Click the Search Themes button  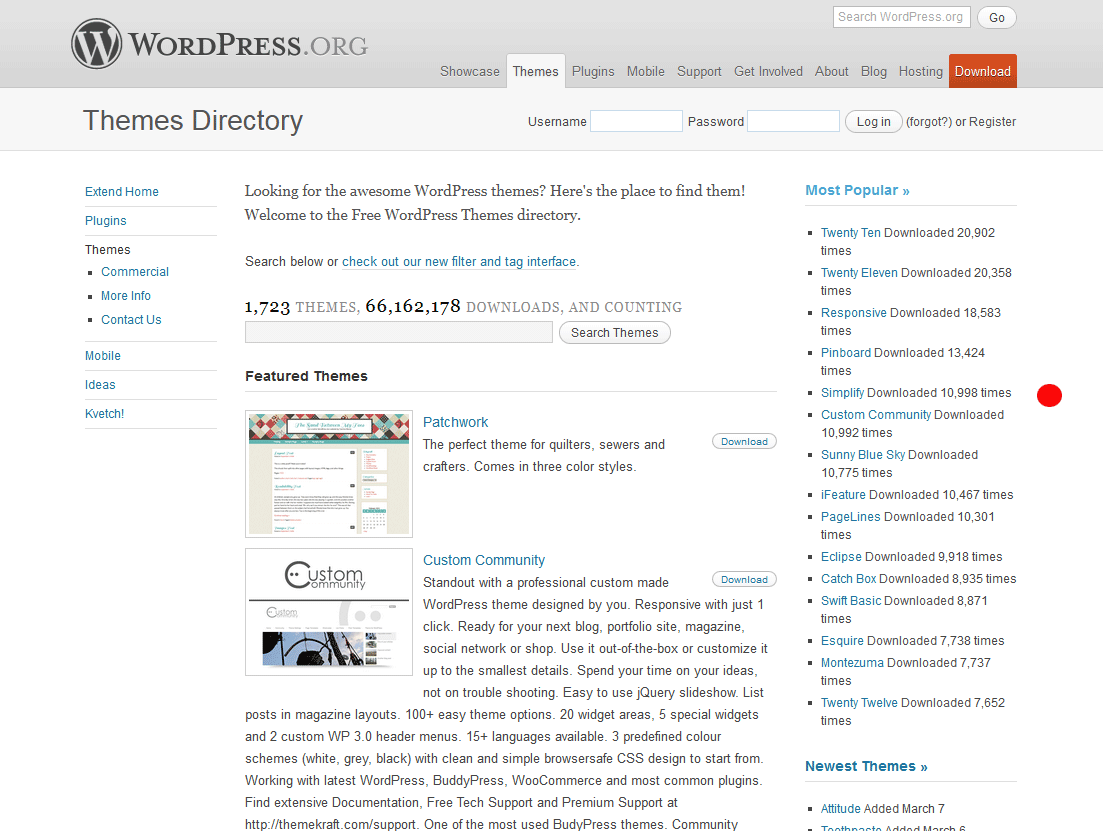tap(614, 332)
